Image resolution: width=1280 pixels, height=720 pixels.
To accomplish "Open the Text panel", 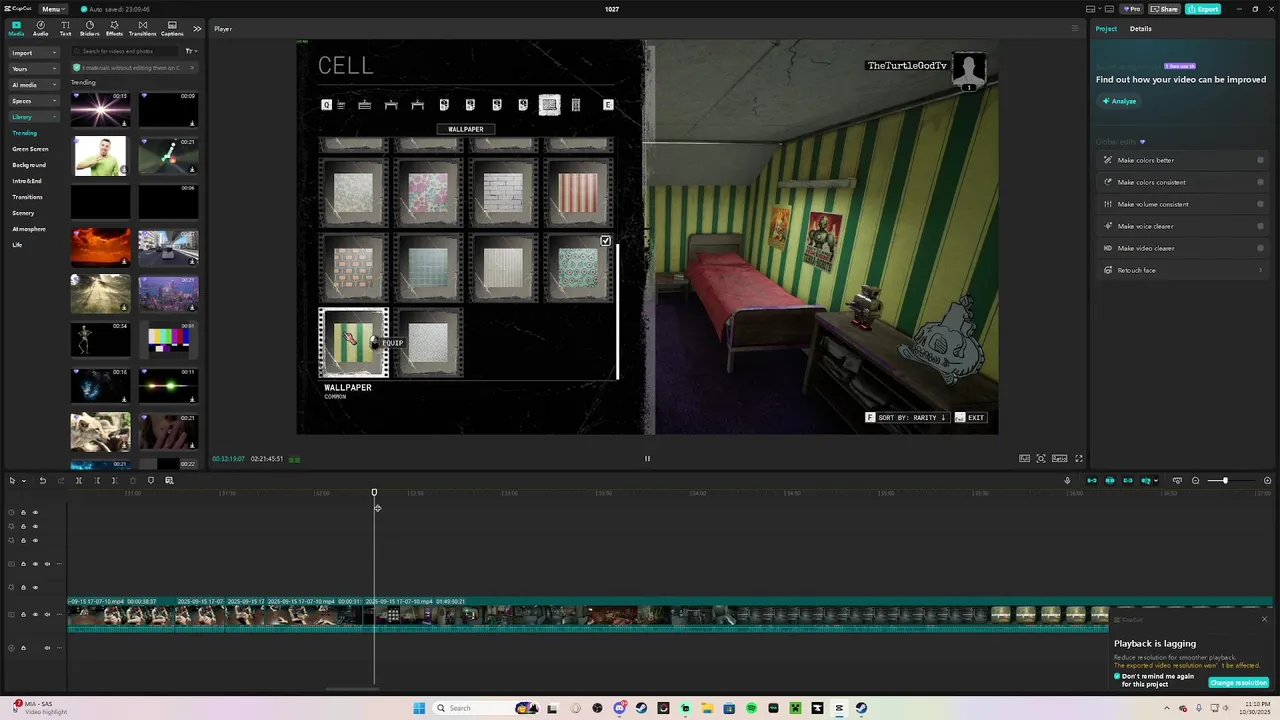I will [65, 28].
